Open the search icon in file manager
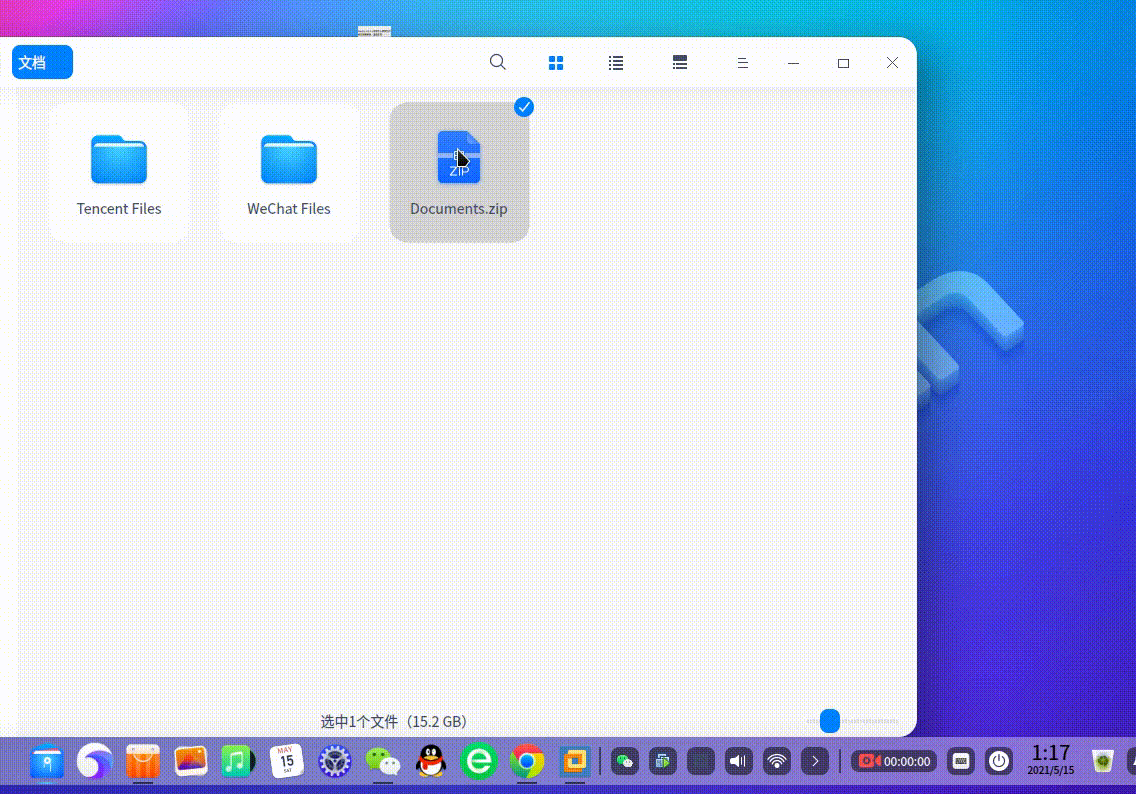 click(x=497, y=63)
